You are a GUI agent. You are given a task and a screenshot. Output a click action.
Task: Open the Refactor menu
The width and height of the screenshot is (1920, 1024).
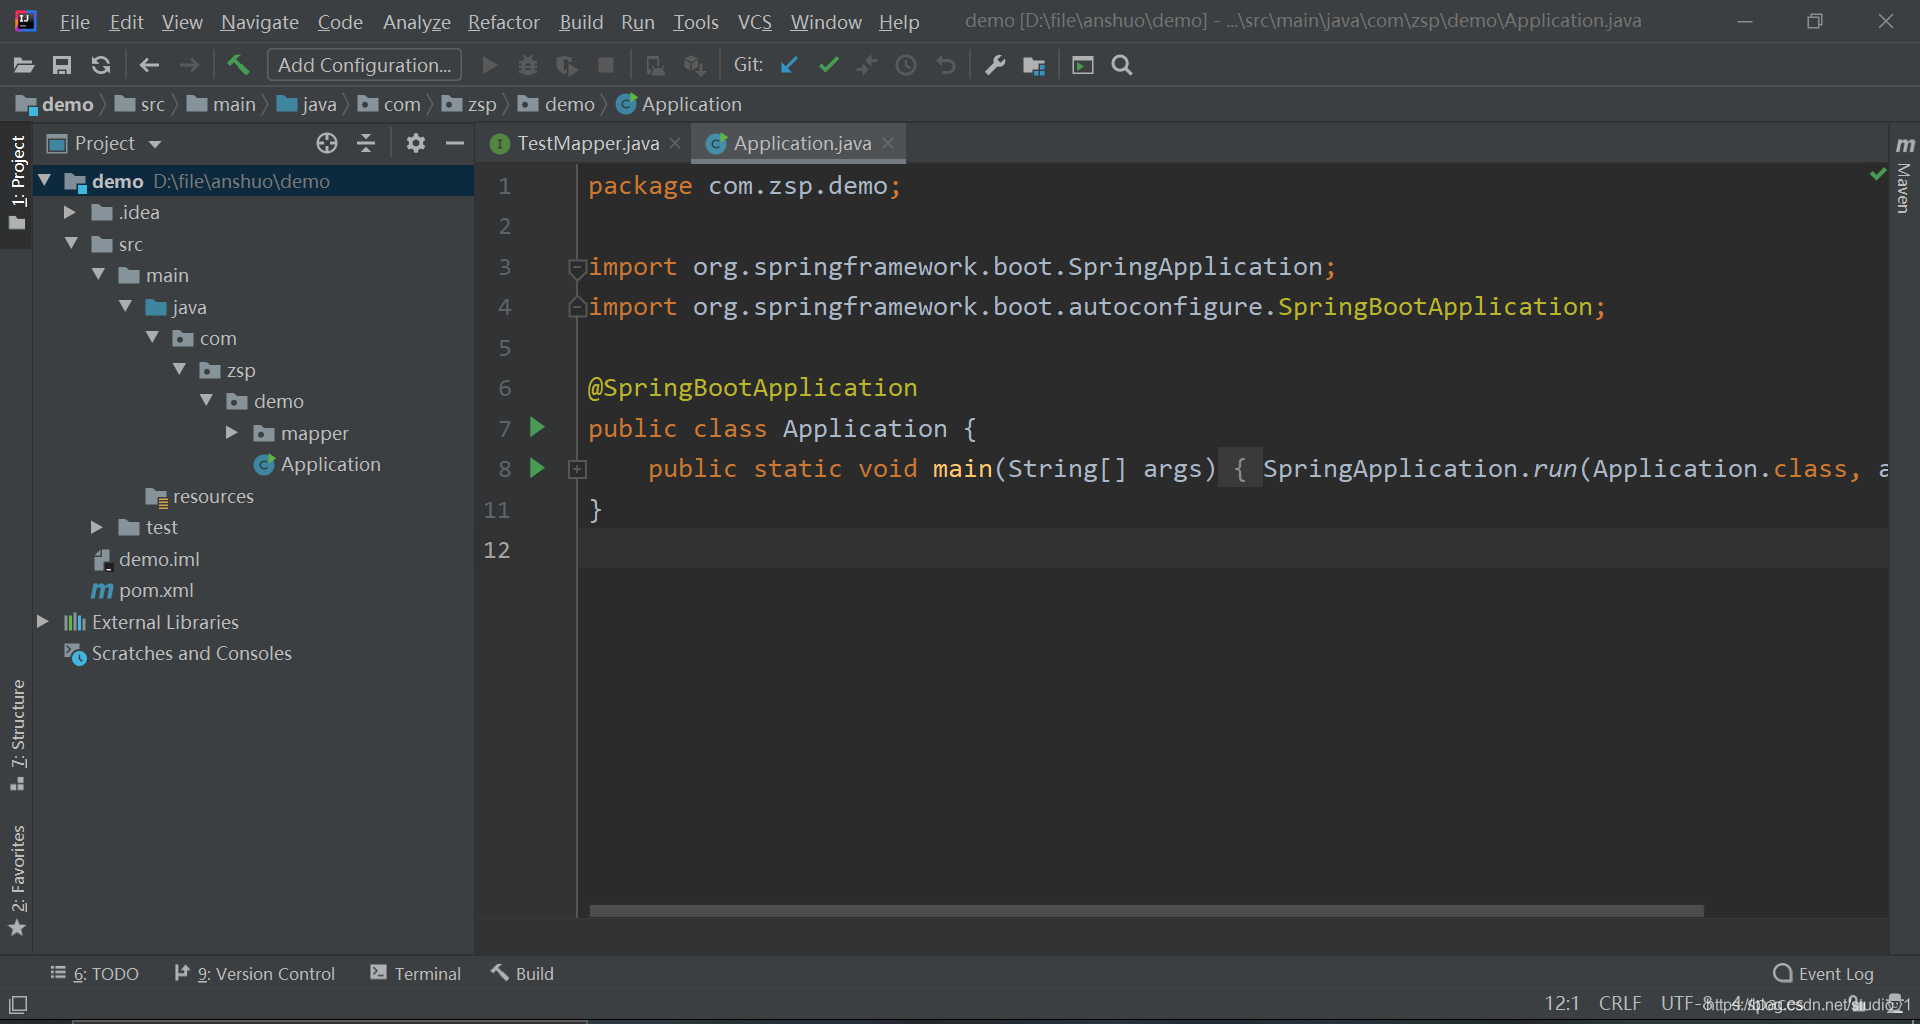click(x=504, y=21)
